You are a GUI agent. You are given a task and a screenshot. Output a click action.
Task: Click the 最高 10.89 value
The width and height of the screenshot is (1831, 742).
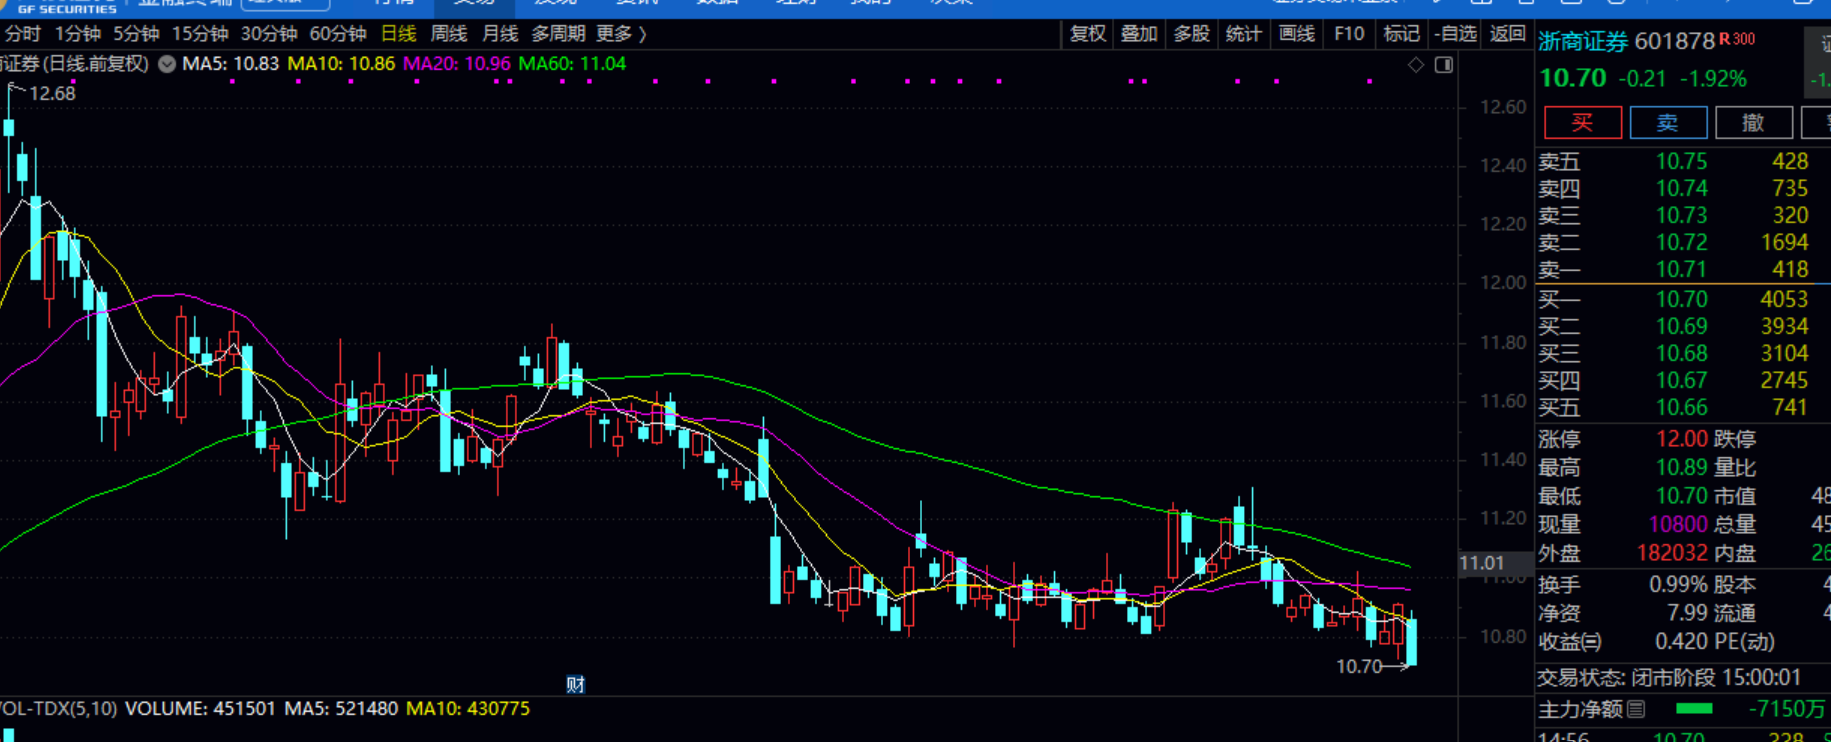tap(1681, 468)
